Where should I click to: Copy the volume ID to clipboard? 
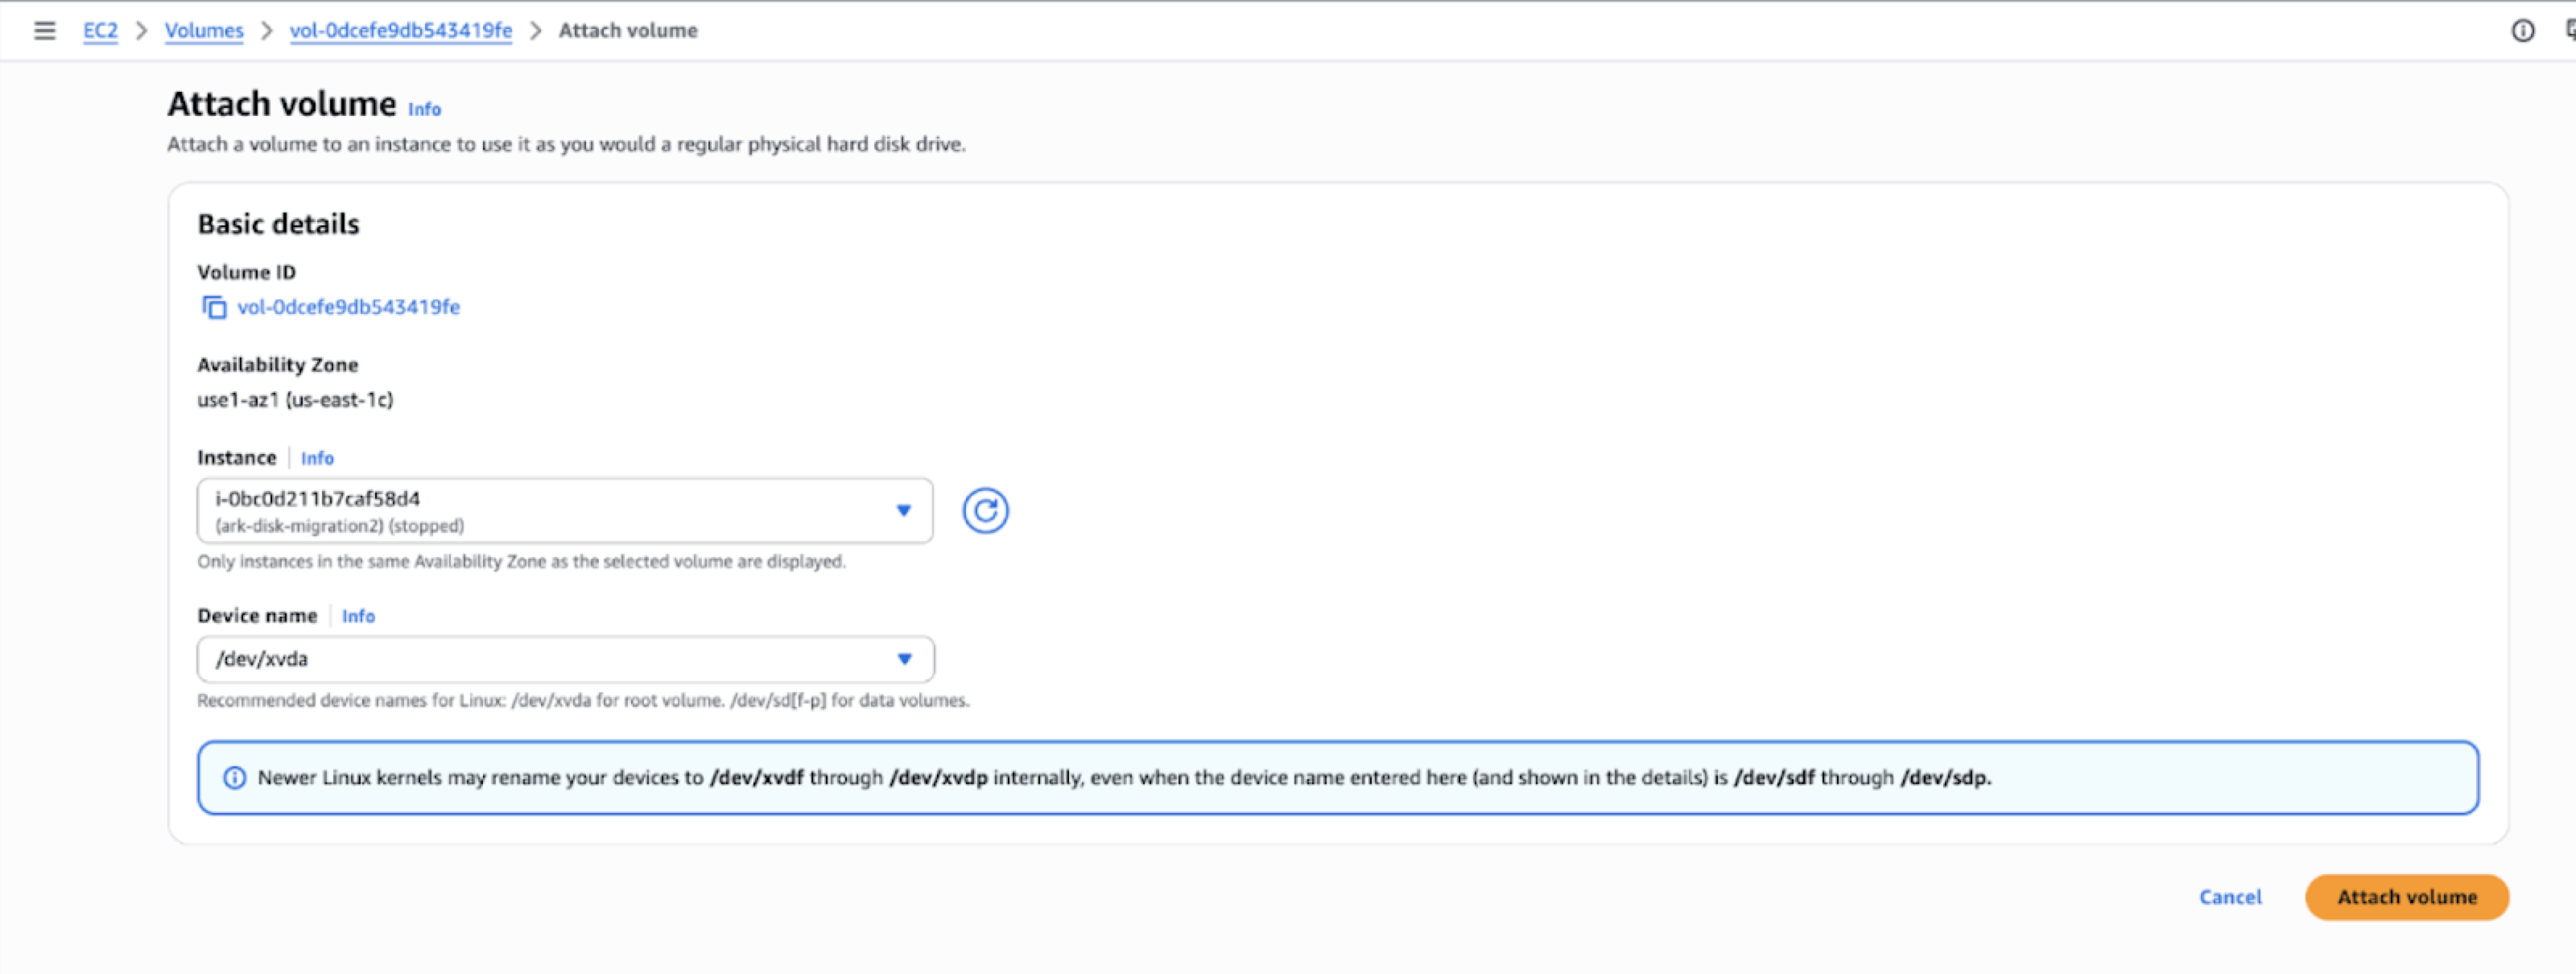pyautogui.click(x=214, y=307)
